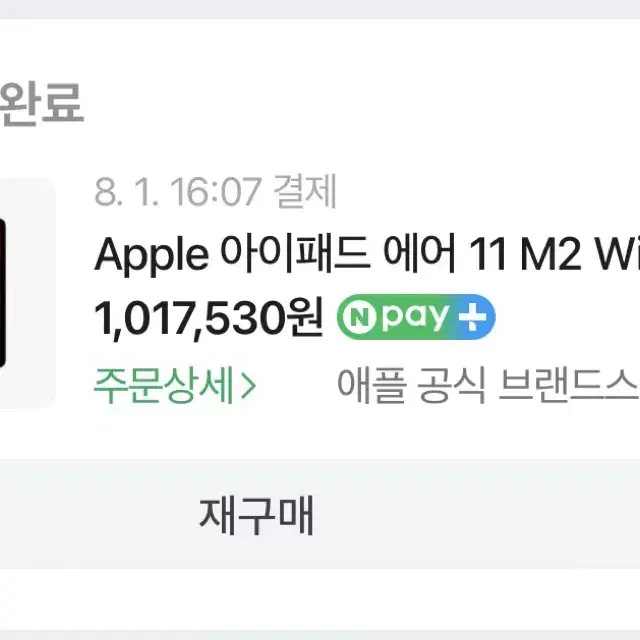Screen dimensions: 640x640
Task: Click the 완료 status heading
Action: (x=41, y=103)
